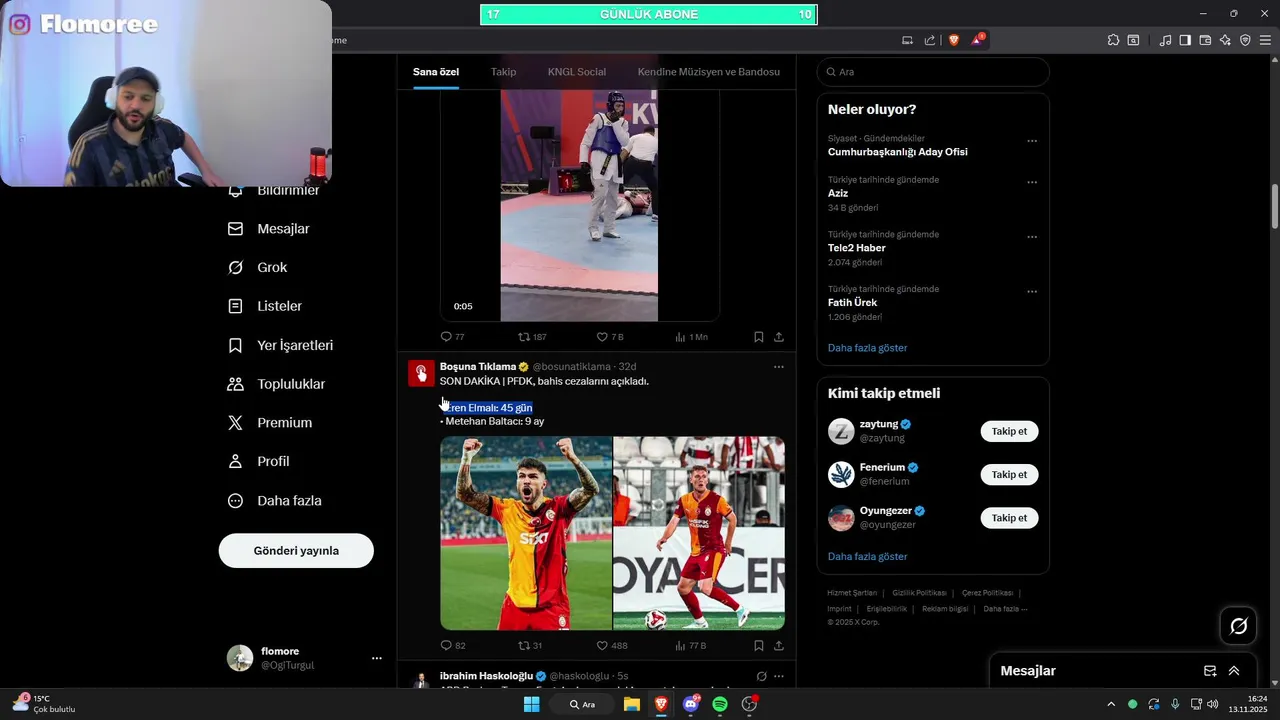1280x720 pixels.
Task: Click Boşuna Tıklama profile avatar
Action: coord(421,373)
